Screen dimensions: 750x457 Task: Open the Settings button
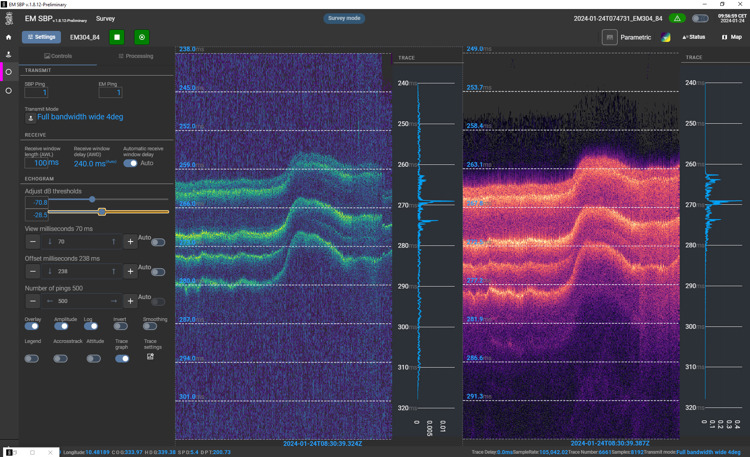(x=42, y=37)
